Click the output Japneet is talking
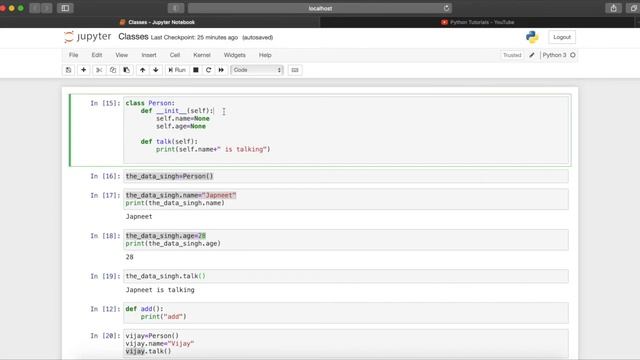 click(160, 290)
